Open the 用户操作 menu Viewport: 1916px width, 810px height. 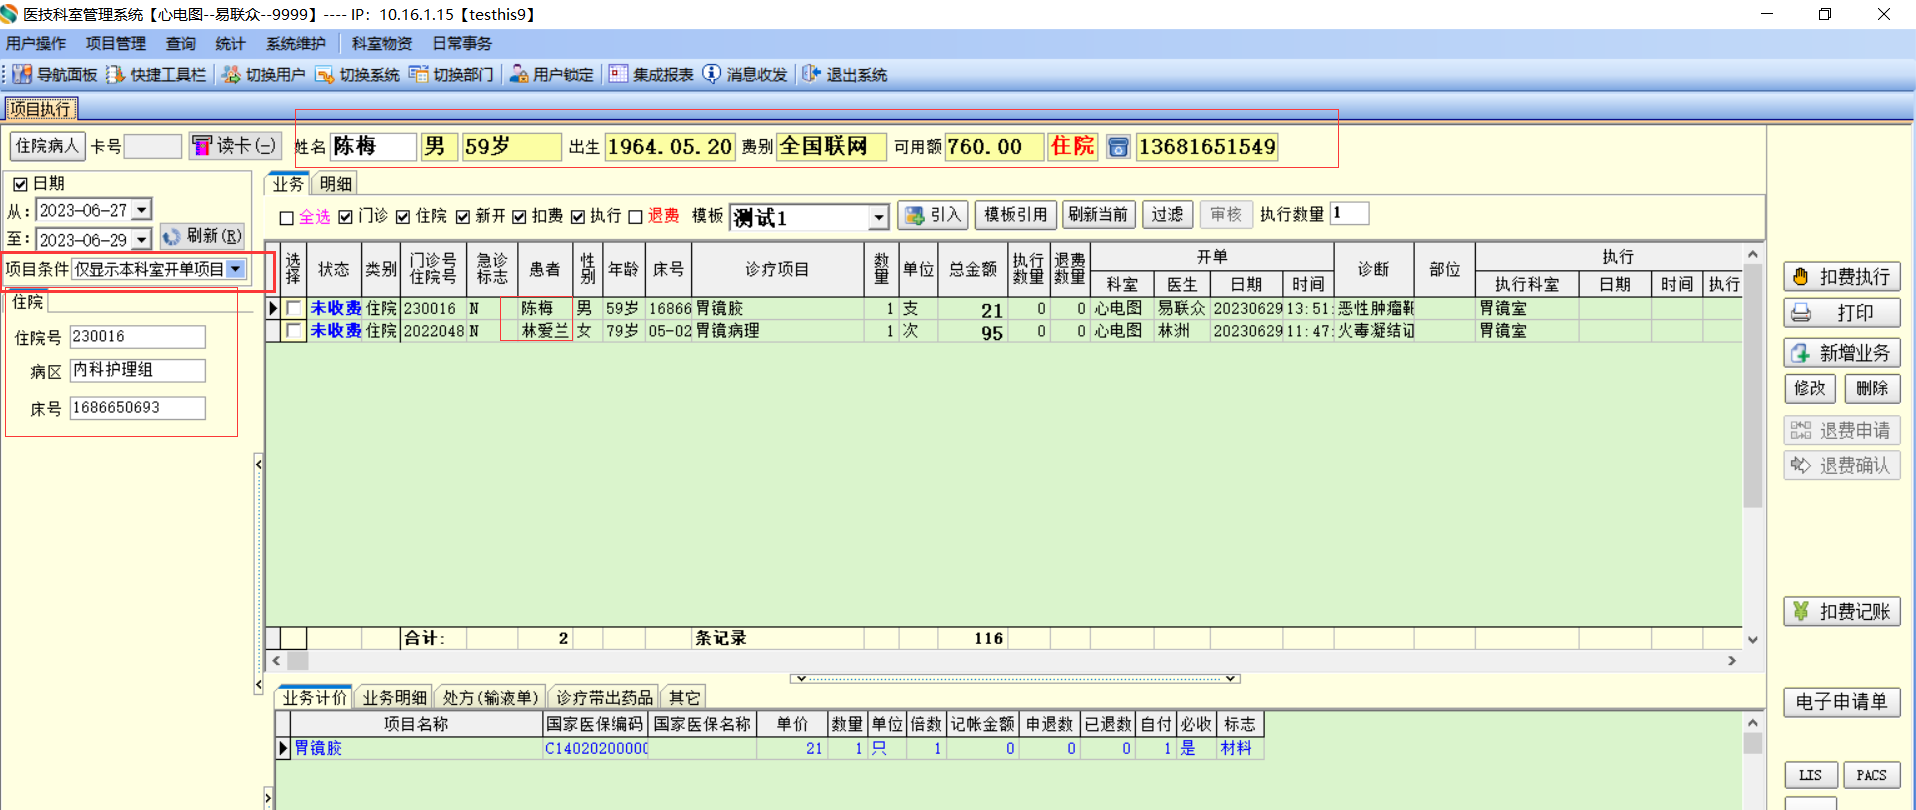(x=36, y=44)
